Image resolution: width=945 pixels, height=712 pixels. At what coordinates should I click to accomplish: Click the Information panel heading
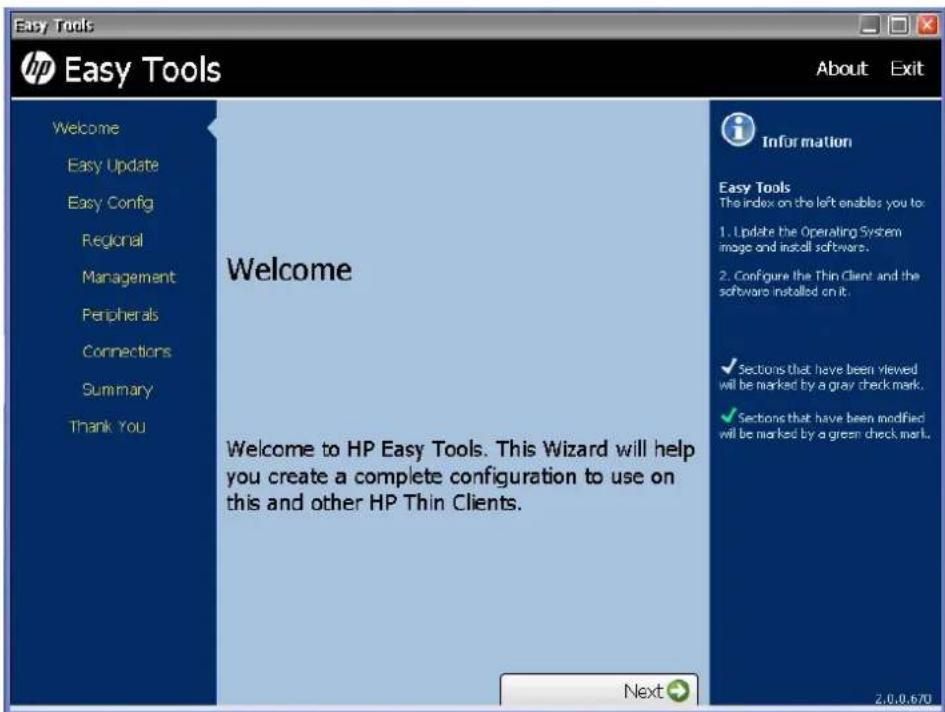click(806, 142)
